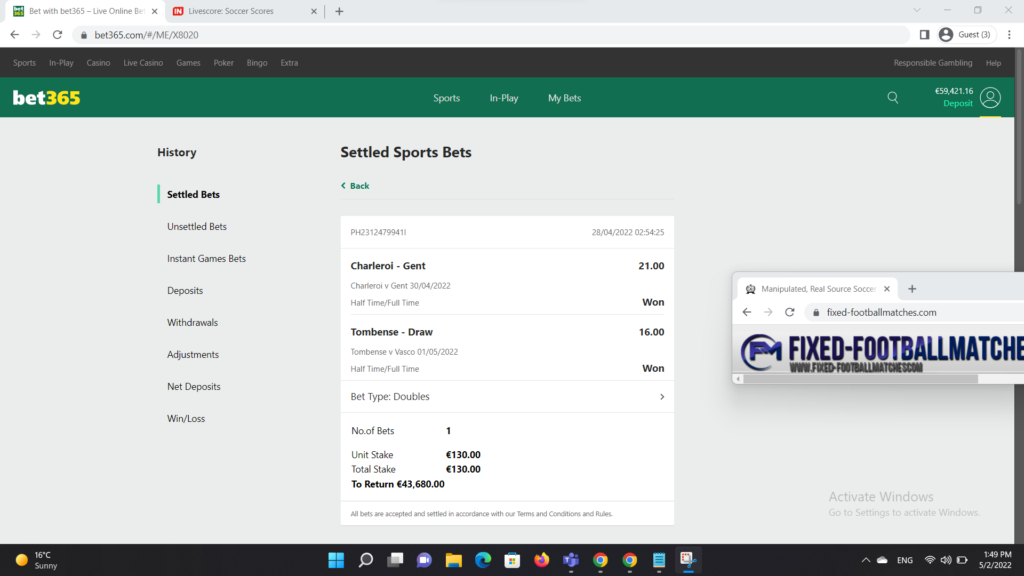1024x576 pixels.
Task: Go Back from settled bet details
Action: coord(355,185)
